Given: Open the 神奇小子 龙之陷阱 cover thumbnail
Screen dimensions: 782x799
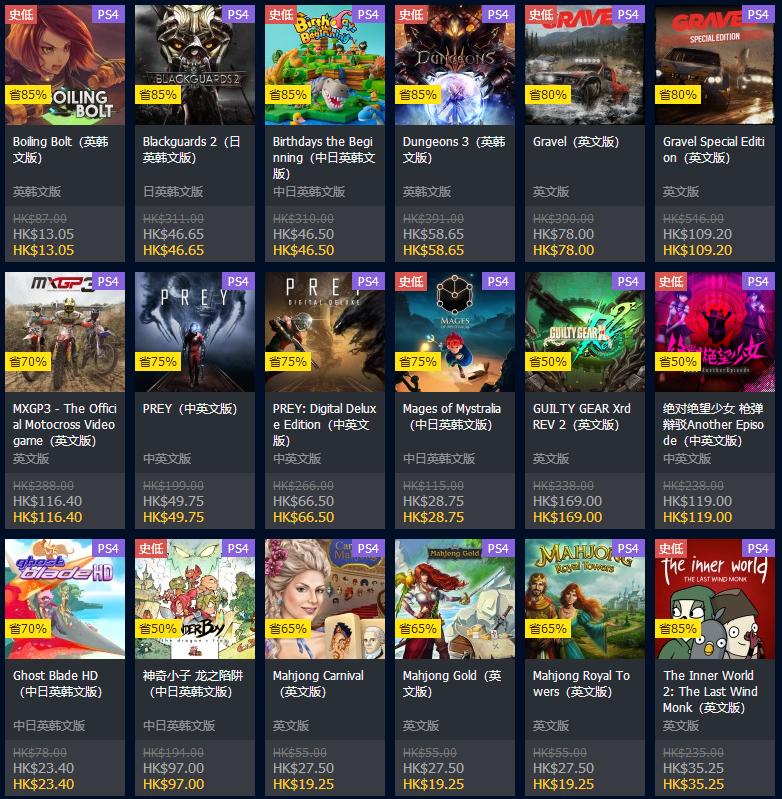Looking at the screenshot, I should coord(195,599).
